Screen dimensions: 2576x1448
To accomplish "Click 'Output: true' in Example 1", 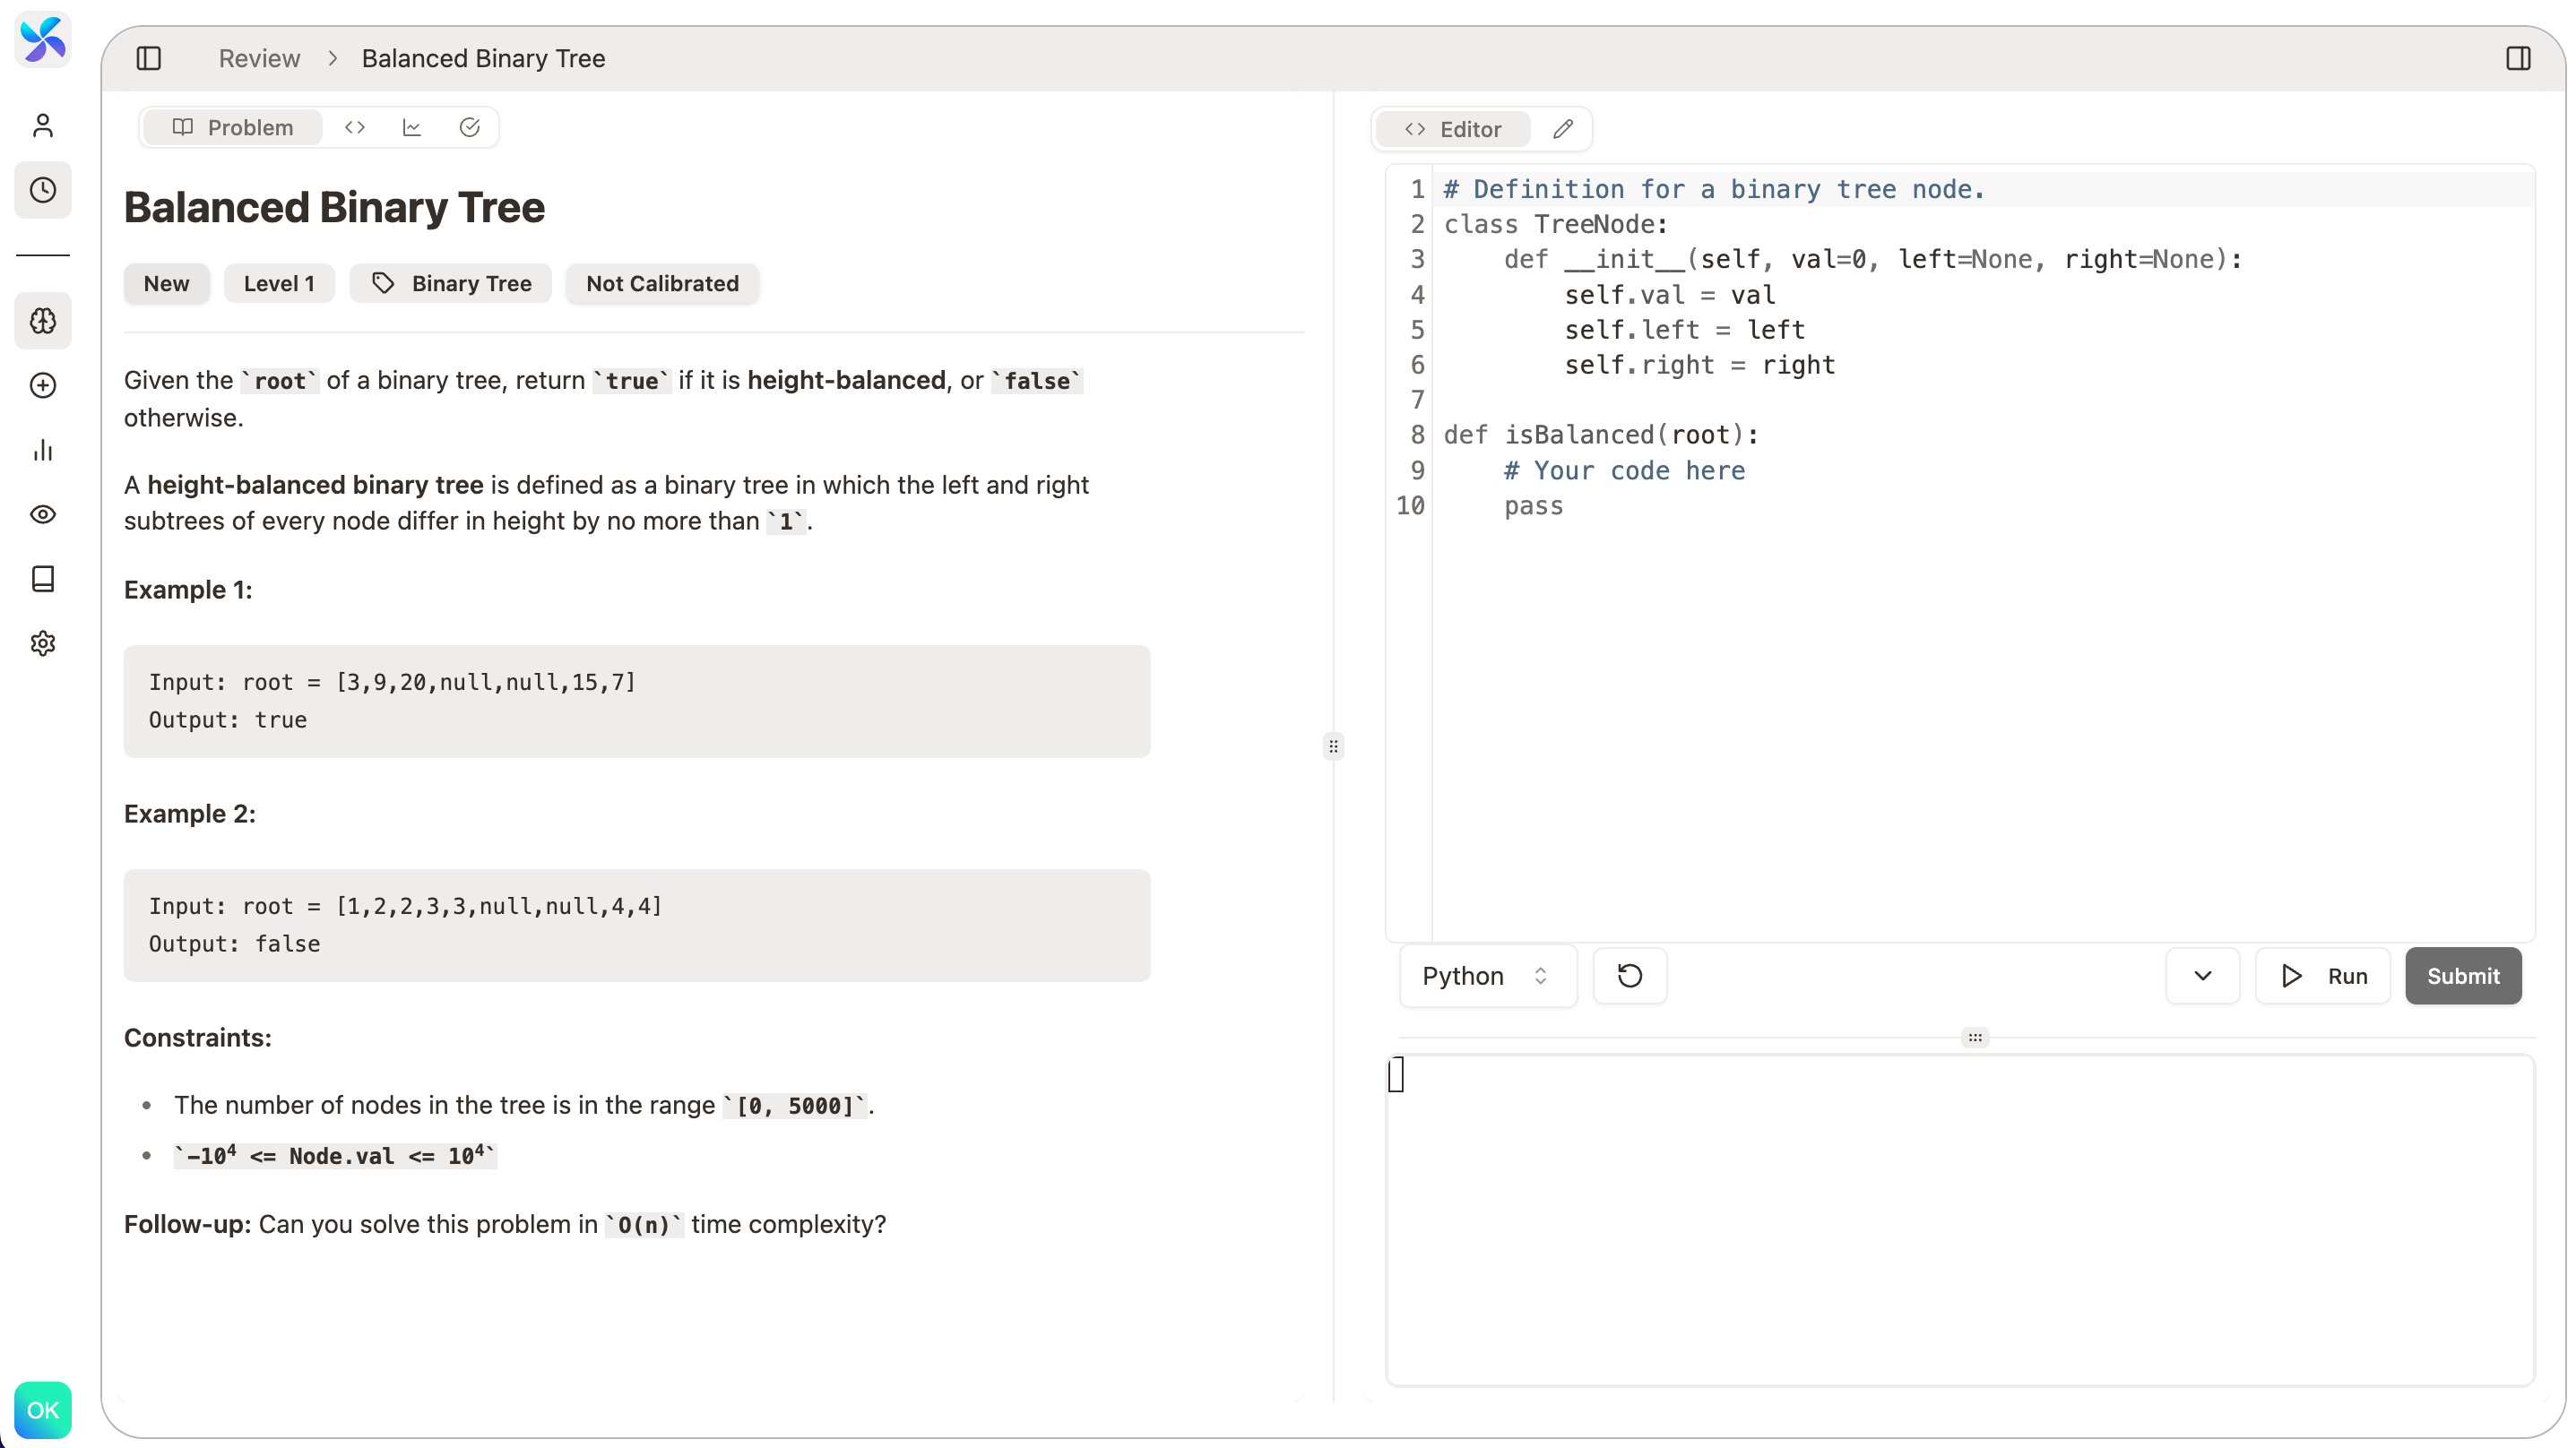I will tap(227, 720).
